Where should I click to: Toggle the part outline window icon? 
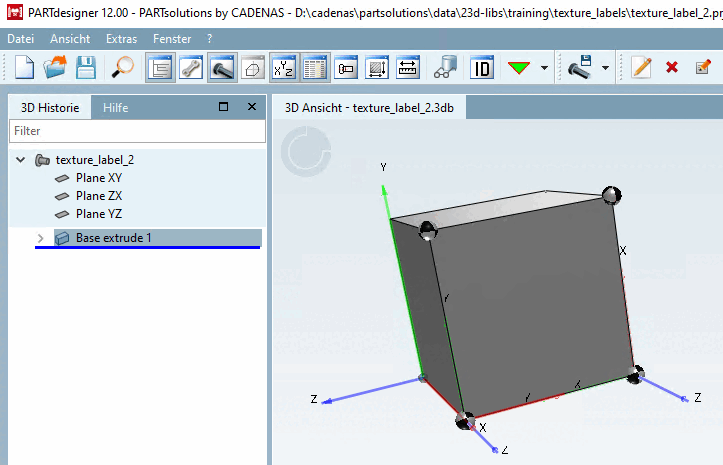[x=346, y=68]
